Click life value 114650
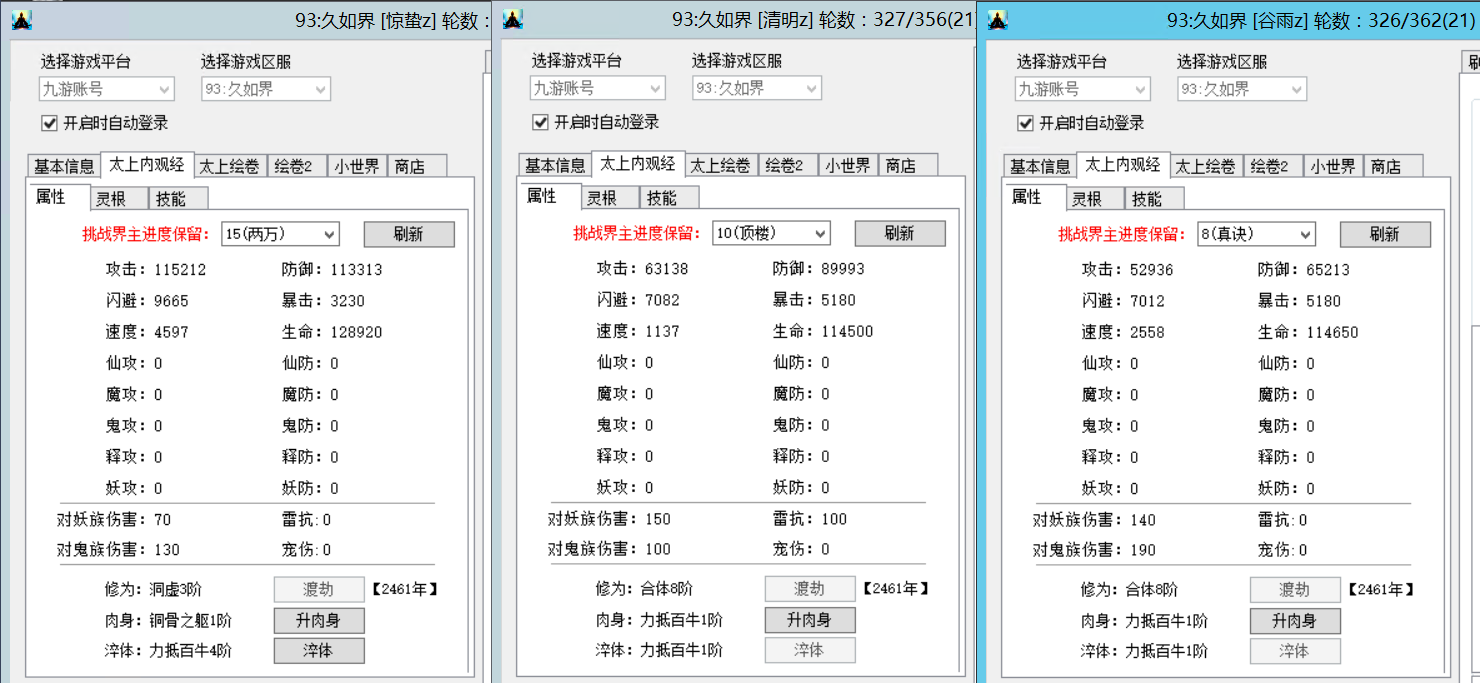Screen dimensions: 1480x683 coord(1332,332)
